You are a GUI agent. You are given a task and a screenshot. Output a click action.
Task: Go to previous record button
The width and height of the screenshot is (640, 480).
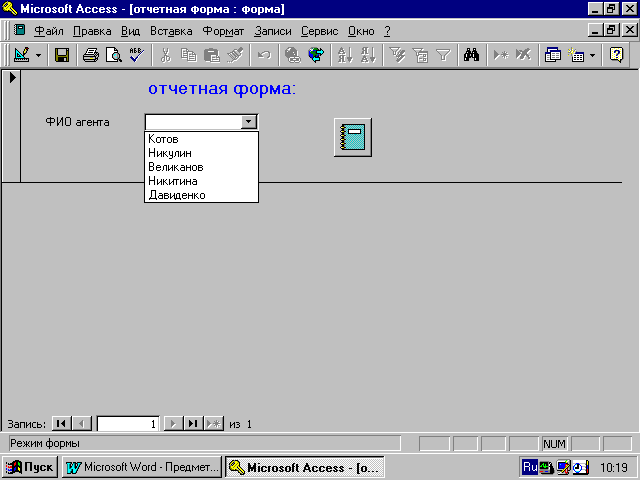(82, 424)
